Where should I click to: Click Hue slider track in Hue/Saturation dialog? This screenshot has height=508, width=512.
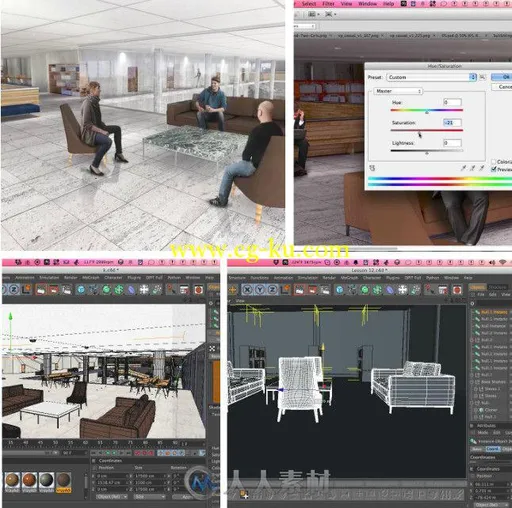coord(427,110)
